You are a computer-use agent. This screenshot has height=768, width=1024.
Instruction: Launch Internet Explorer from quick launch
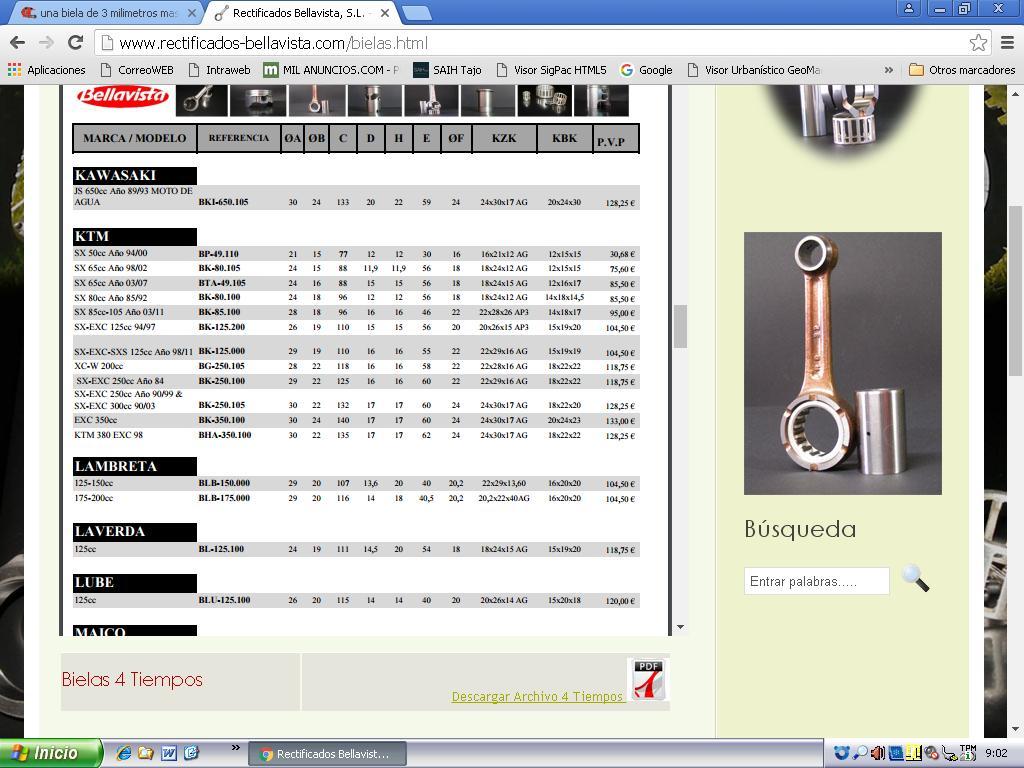[x=123, y=753]
